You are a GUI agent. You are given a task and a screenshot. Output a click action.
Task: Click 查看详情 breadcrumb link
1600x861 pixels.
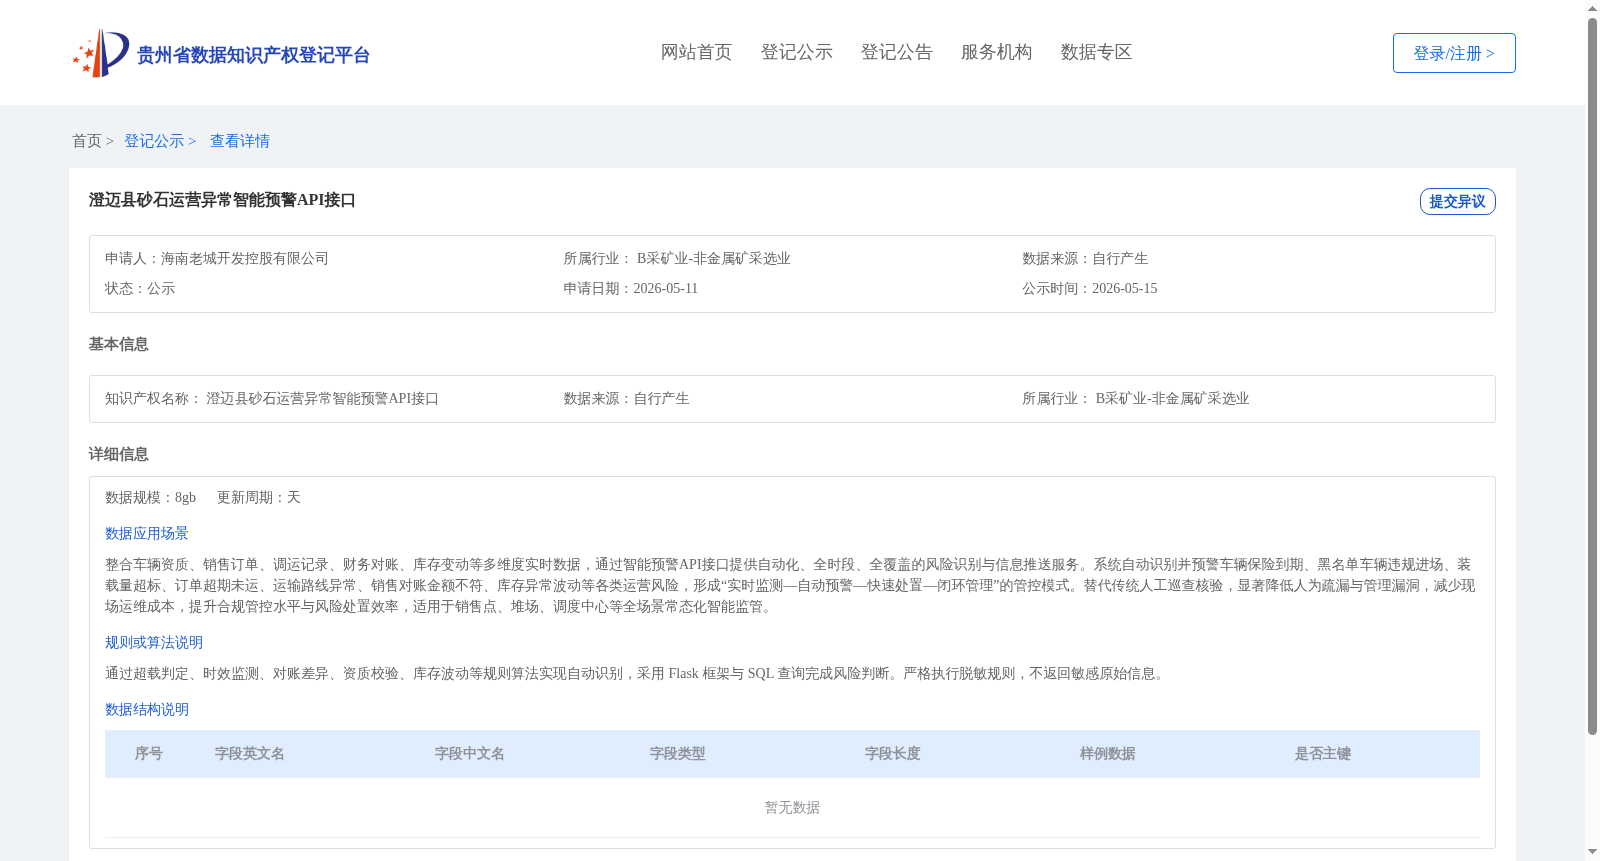[240, 141]
